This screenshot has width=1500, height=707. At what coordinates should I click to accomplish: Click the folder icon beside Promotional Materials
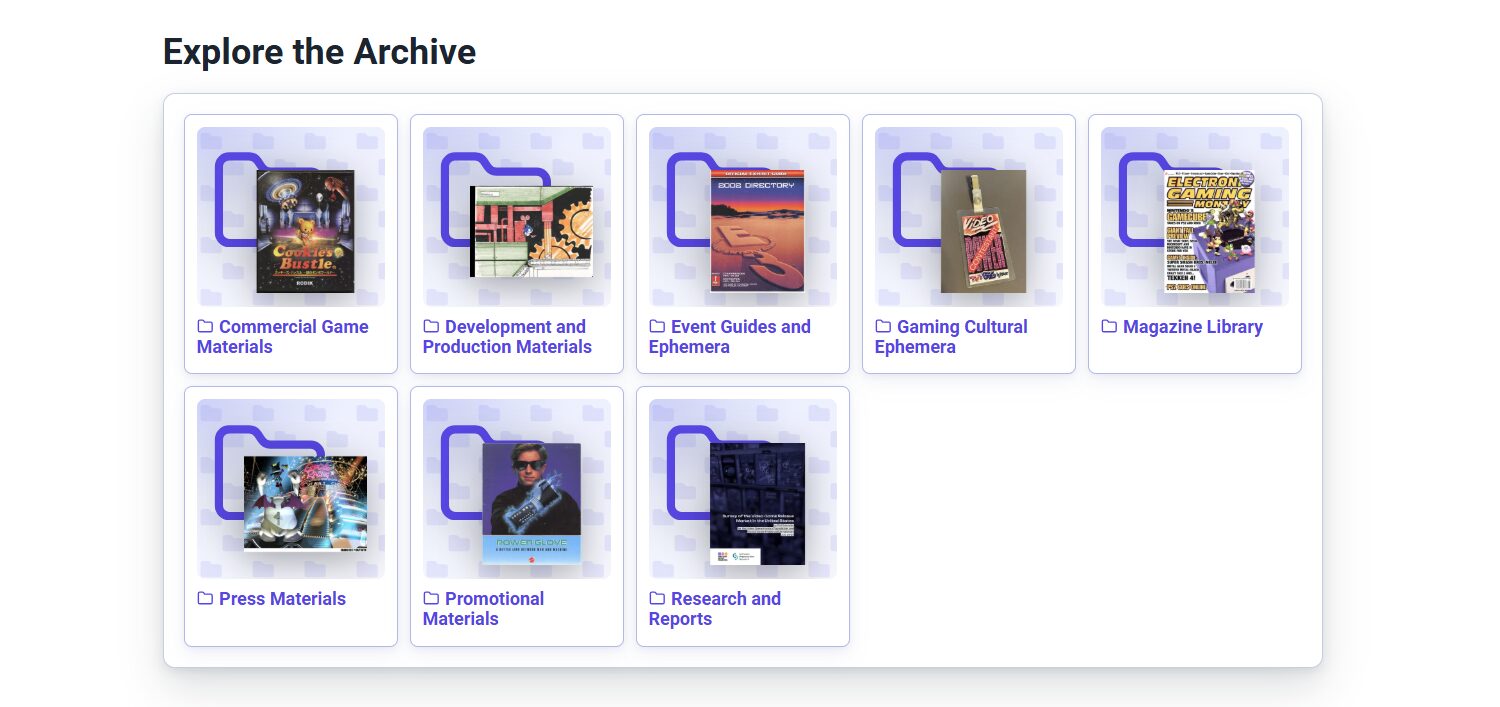430,598
